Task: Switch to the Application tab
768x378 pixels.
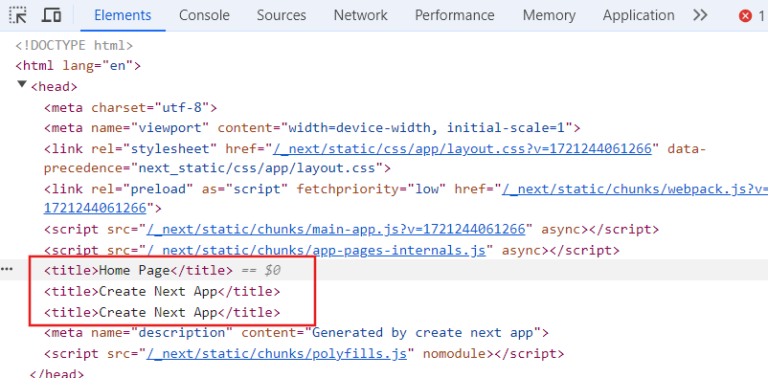Action: 639,15
